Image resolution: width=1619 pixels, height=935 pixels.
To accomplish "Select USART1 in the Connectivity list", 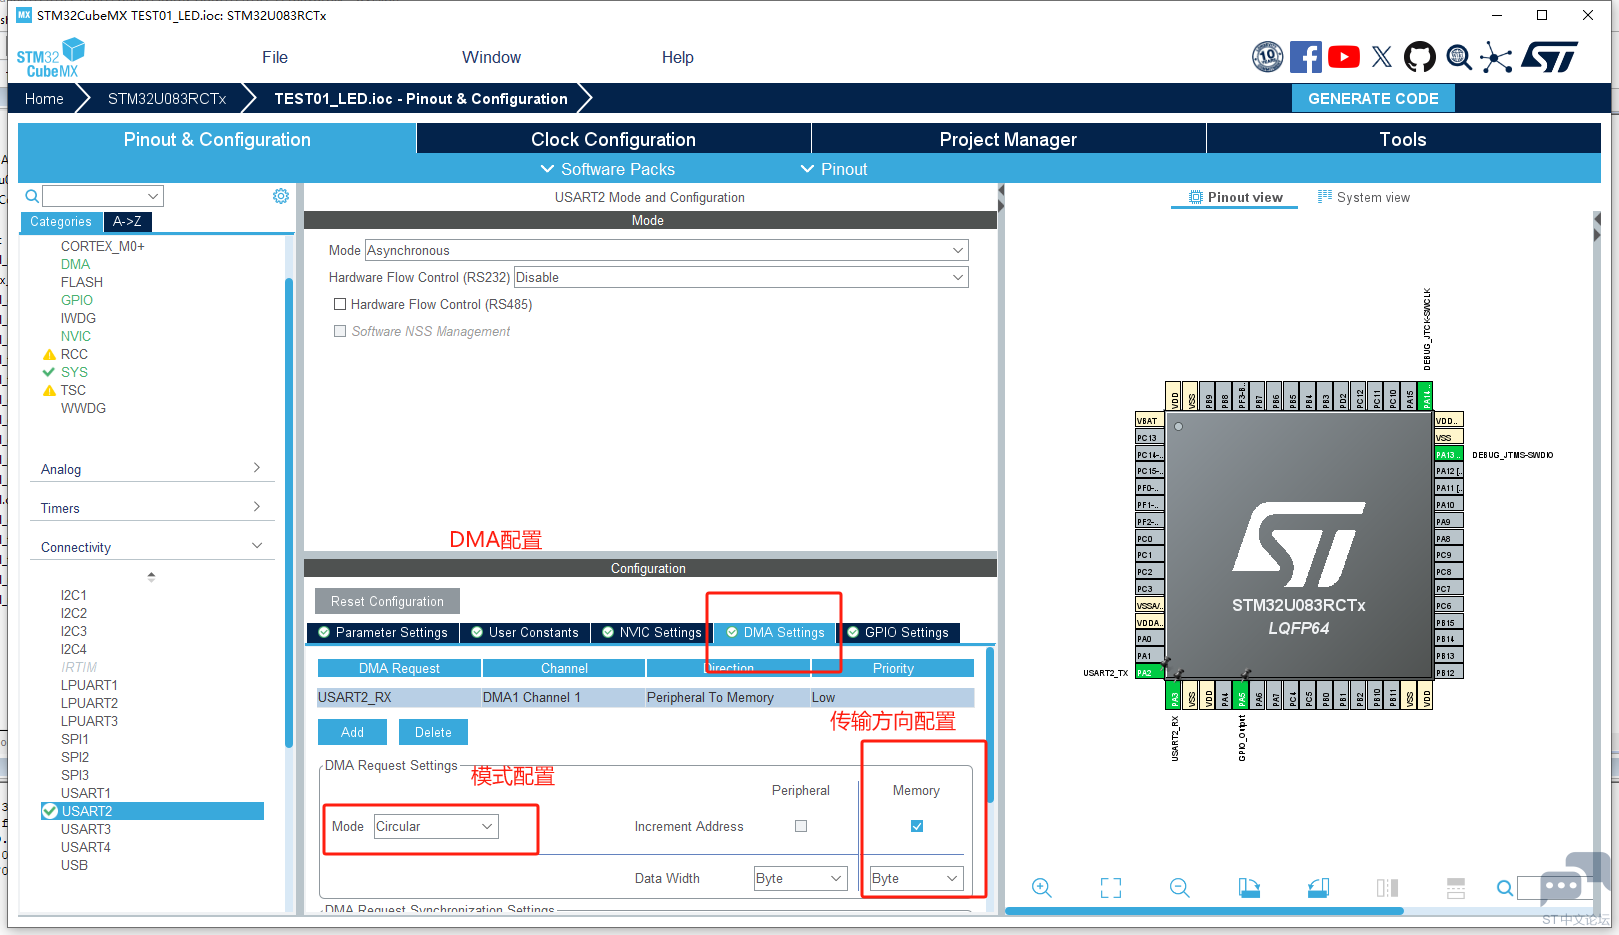I will [x=86, y=793].
